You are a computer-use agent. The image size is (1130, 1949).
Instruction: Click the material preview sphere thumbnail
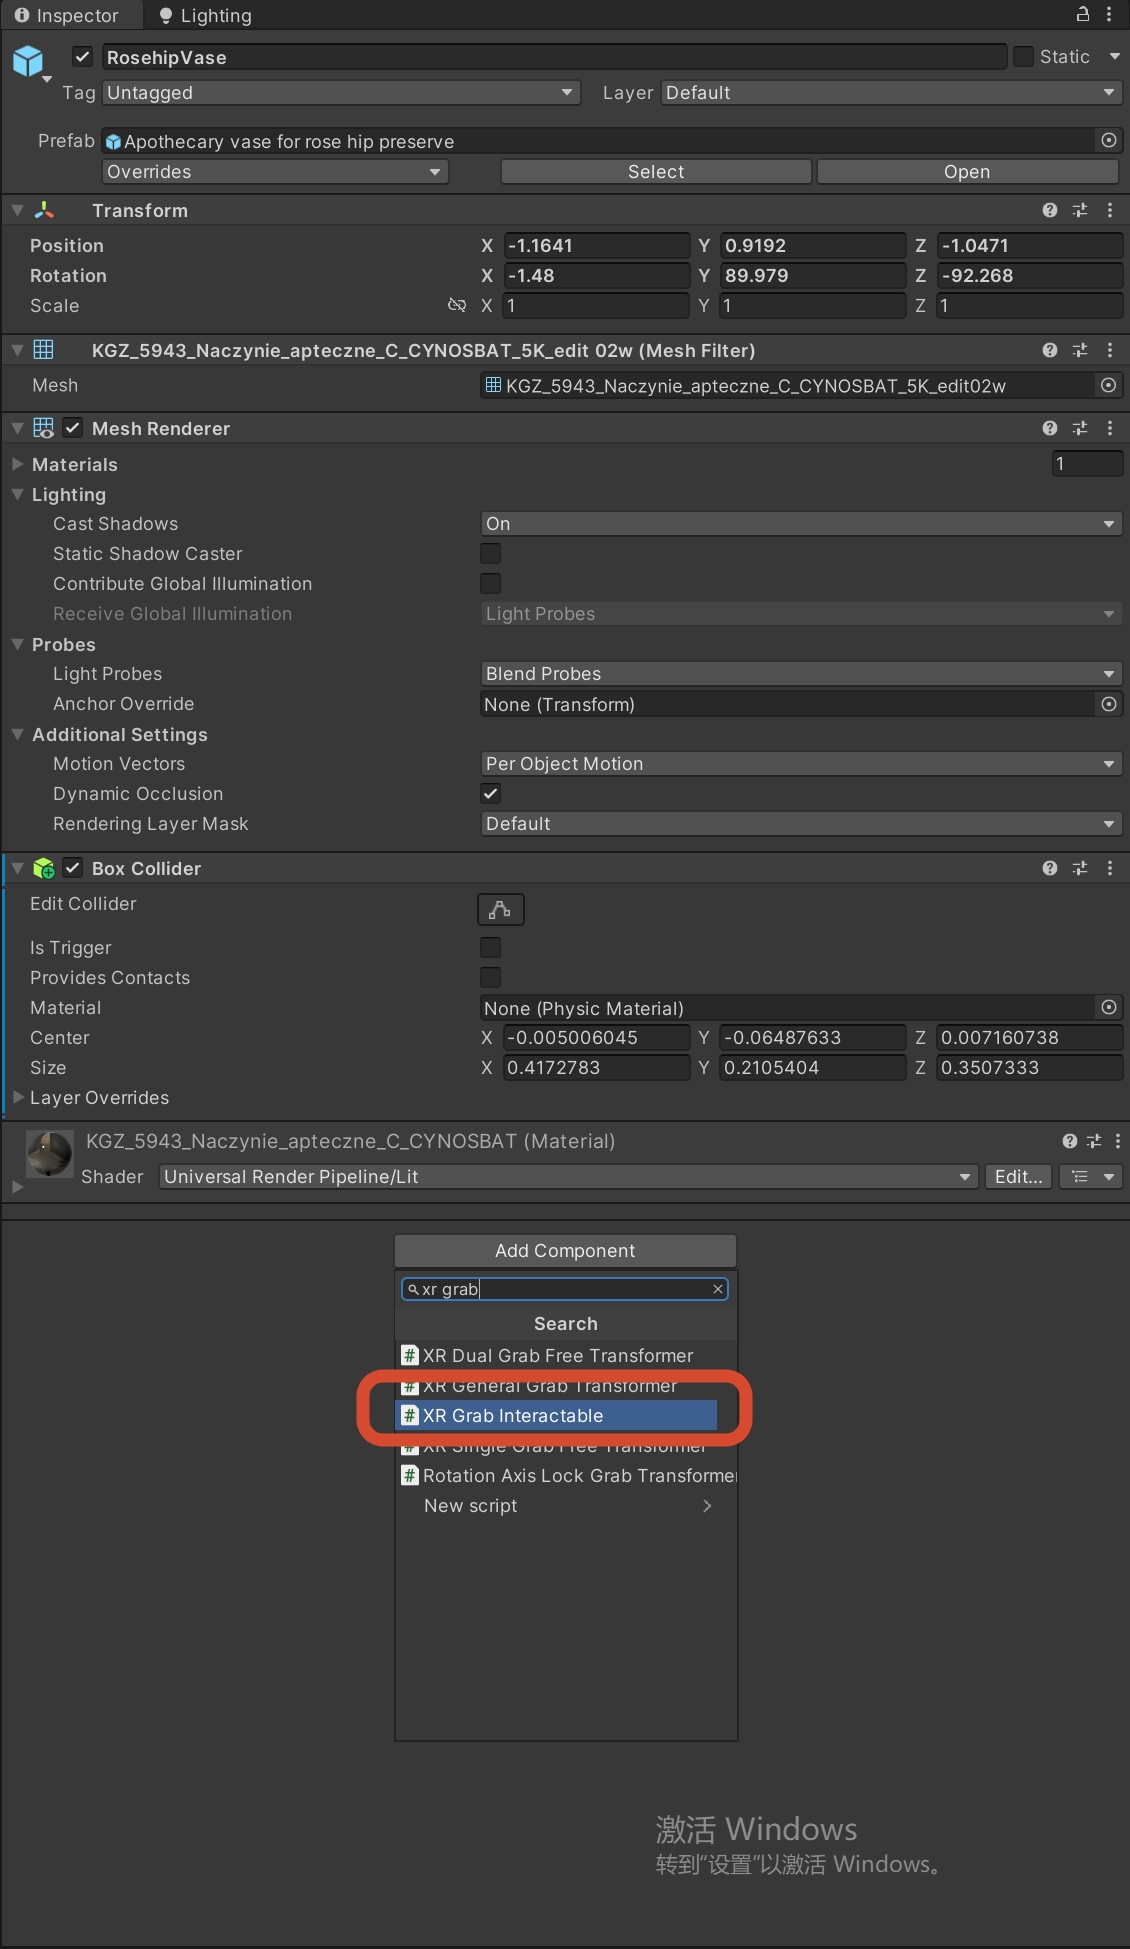[49, 1154]
